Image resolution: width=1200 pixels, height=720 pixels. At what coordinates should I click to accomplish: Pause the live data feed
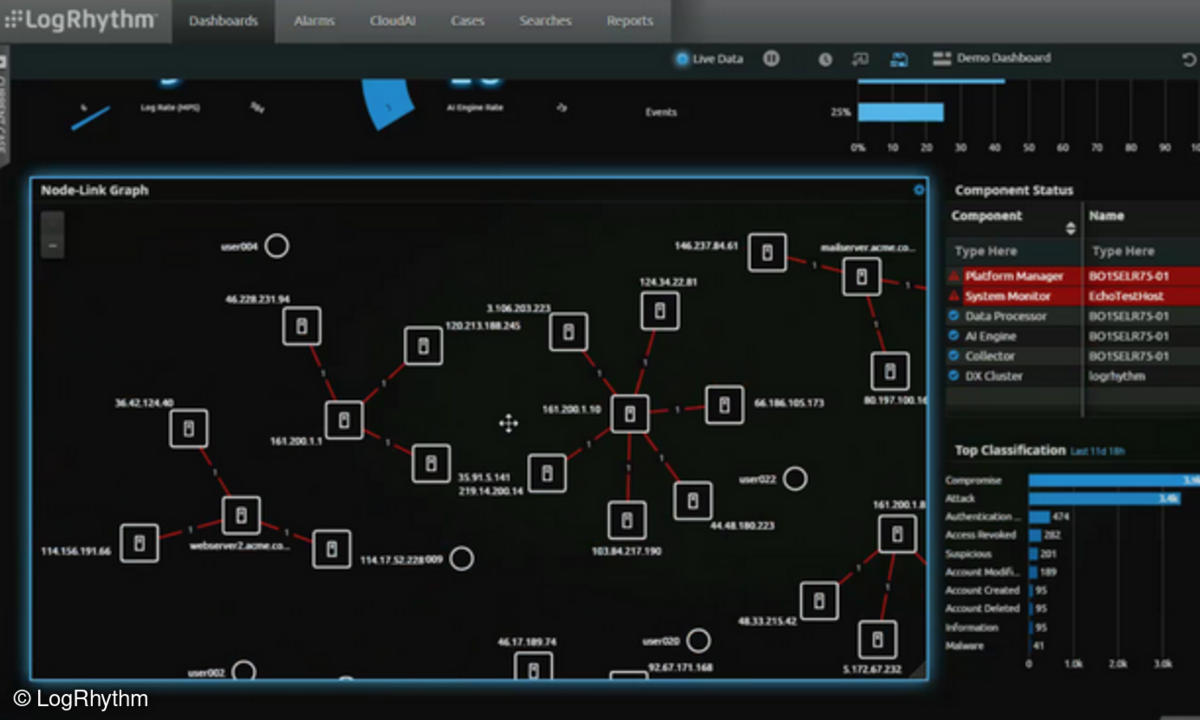(771, 59)
